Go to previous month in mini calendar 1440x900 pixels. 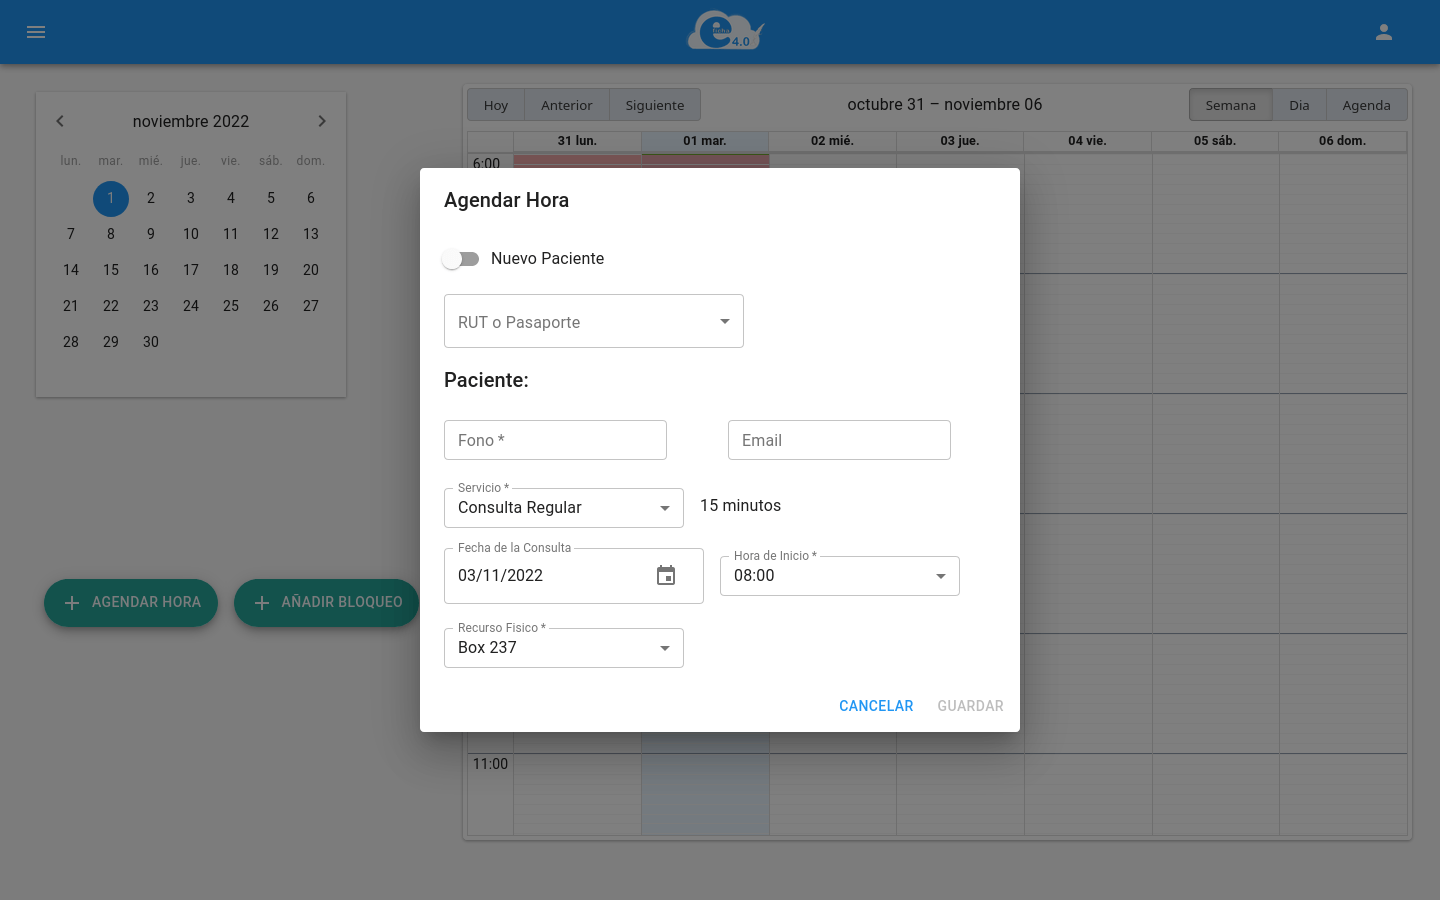click(x=60, y=120)
